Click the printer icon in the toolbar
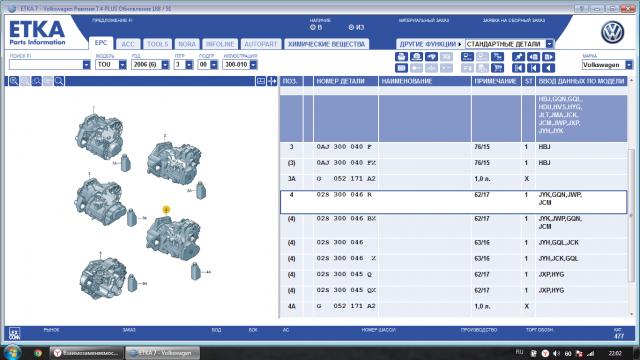640x360 pixels. click(401, 57)
